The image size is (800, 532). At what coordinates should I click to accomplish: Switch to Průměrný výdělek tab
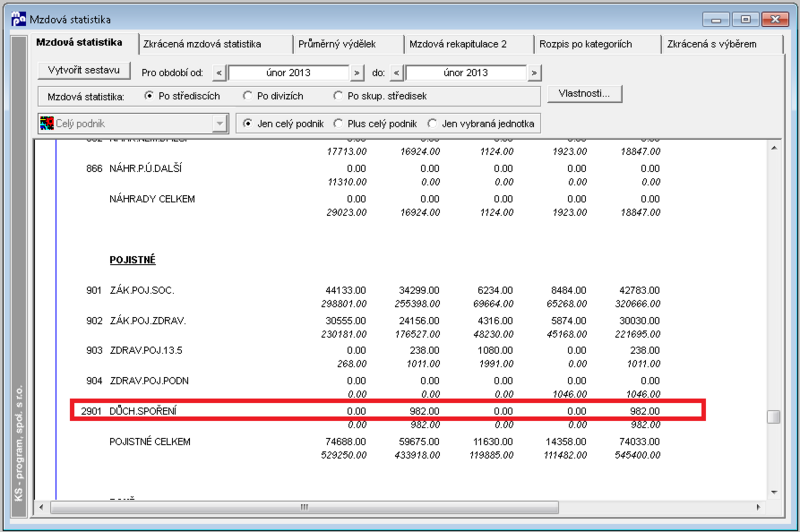coord(337,44)
